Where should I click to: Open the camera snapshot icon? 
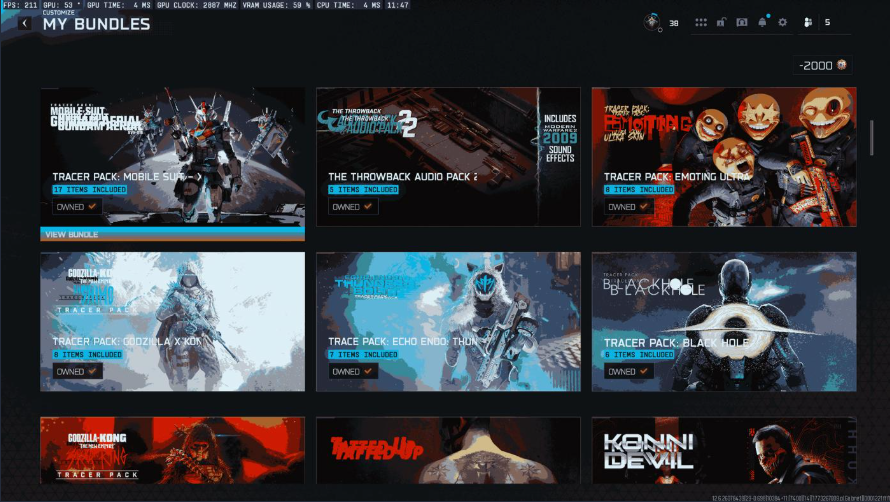coord(741,23)
